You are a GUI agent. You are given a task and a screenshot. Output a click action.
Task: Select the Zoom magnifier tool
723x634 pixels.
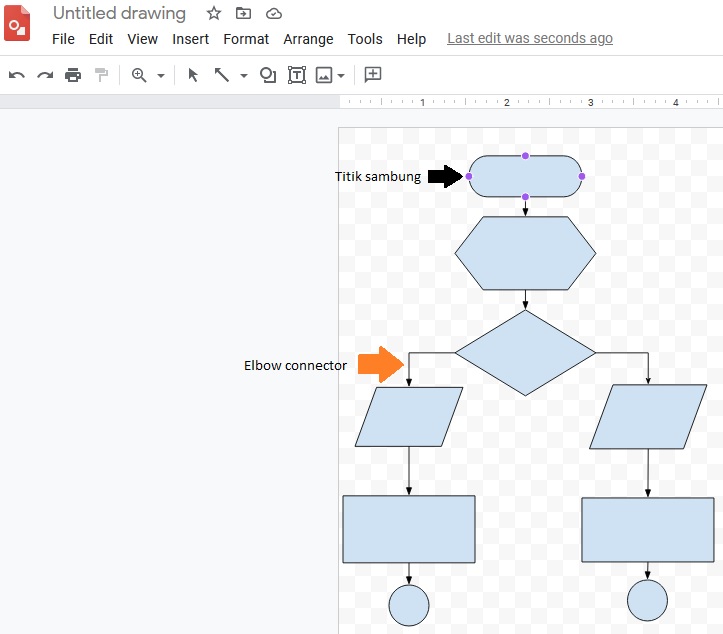click(x=139, y=75)
